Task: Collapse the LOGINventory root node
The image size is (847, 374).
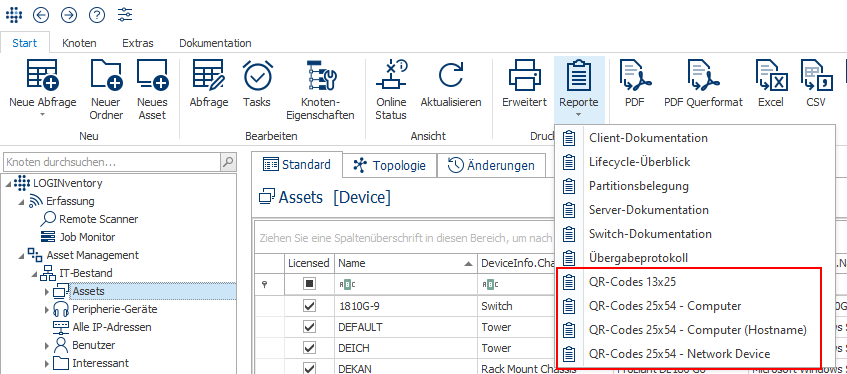Action: coord(8,183)
